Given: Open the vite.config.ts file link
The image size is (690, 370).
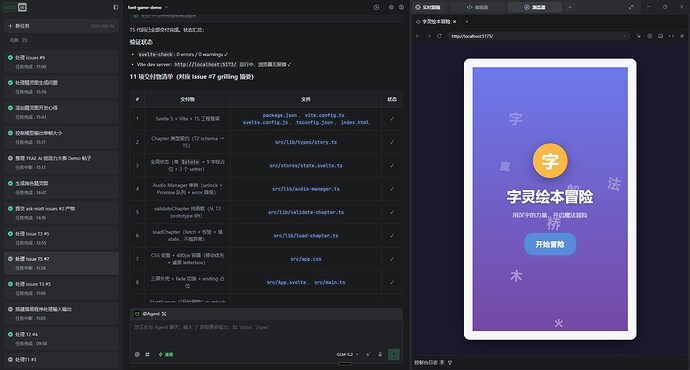Looking at the screenshot, I should click(325, 115).
